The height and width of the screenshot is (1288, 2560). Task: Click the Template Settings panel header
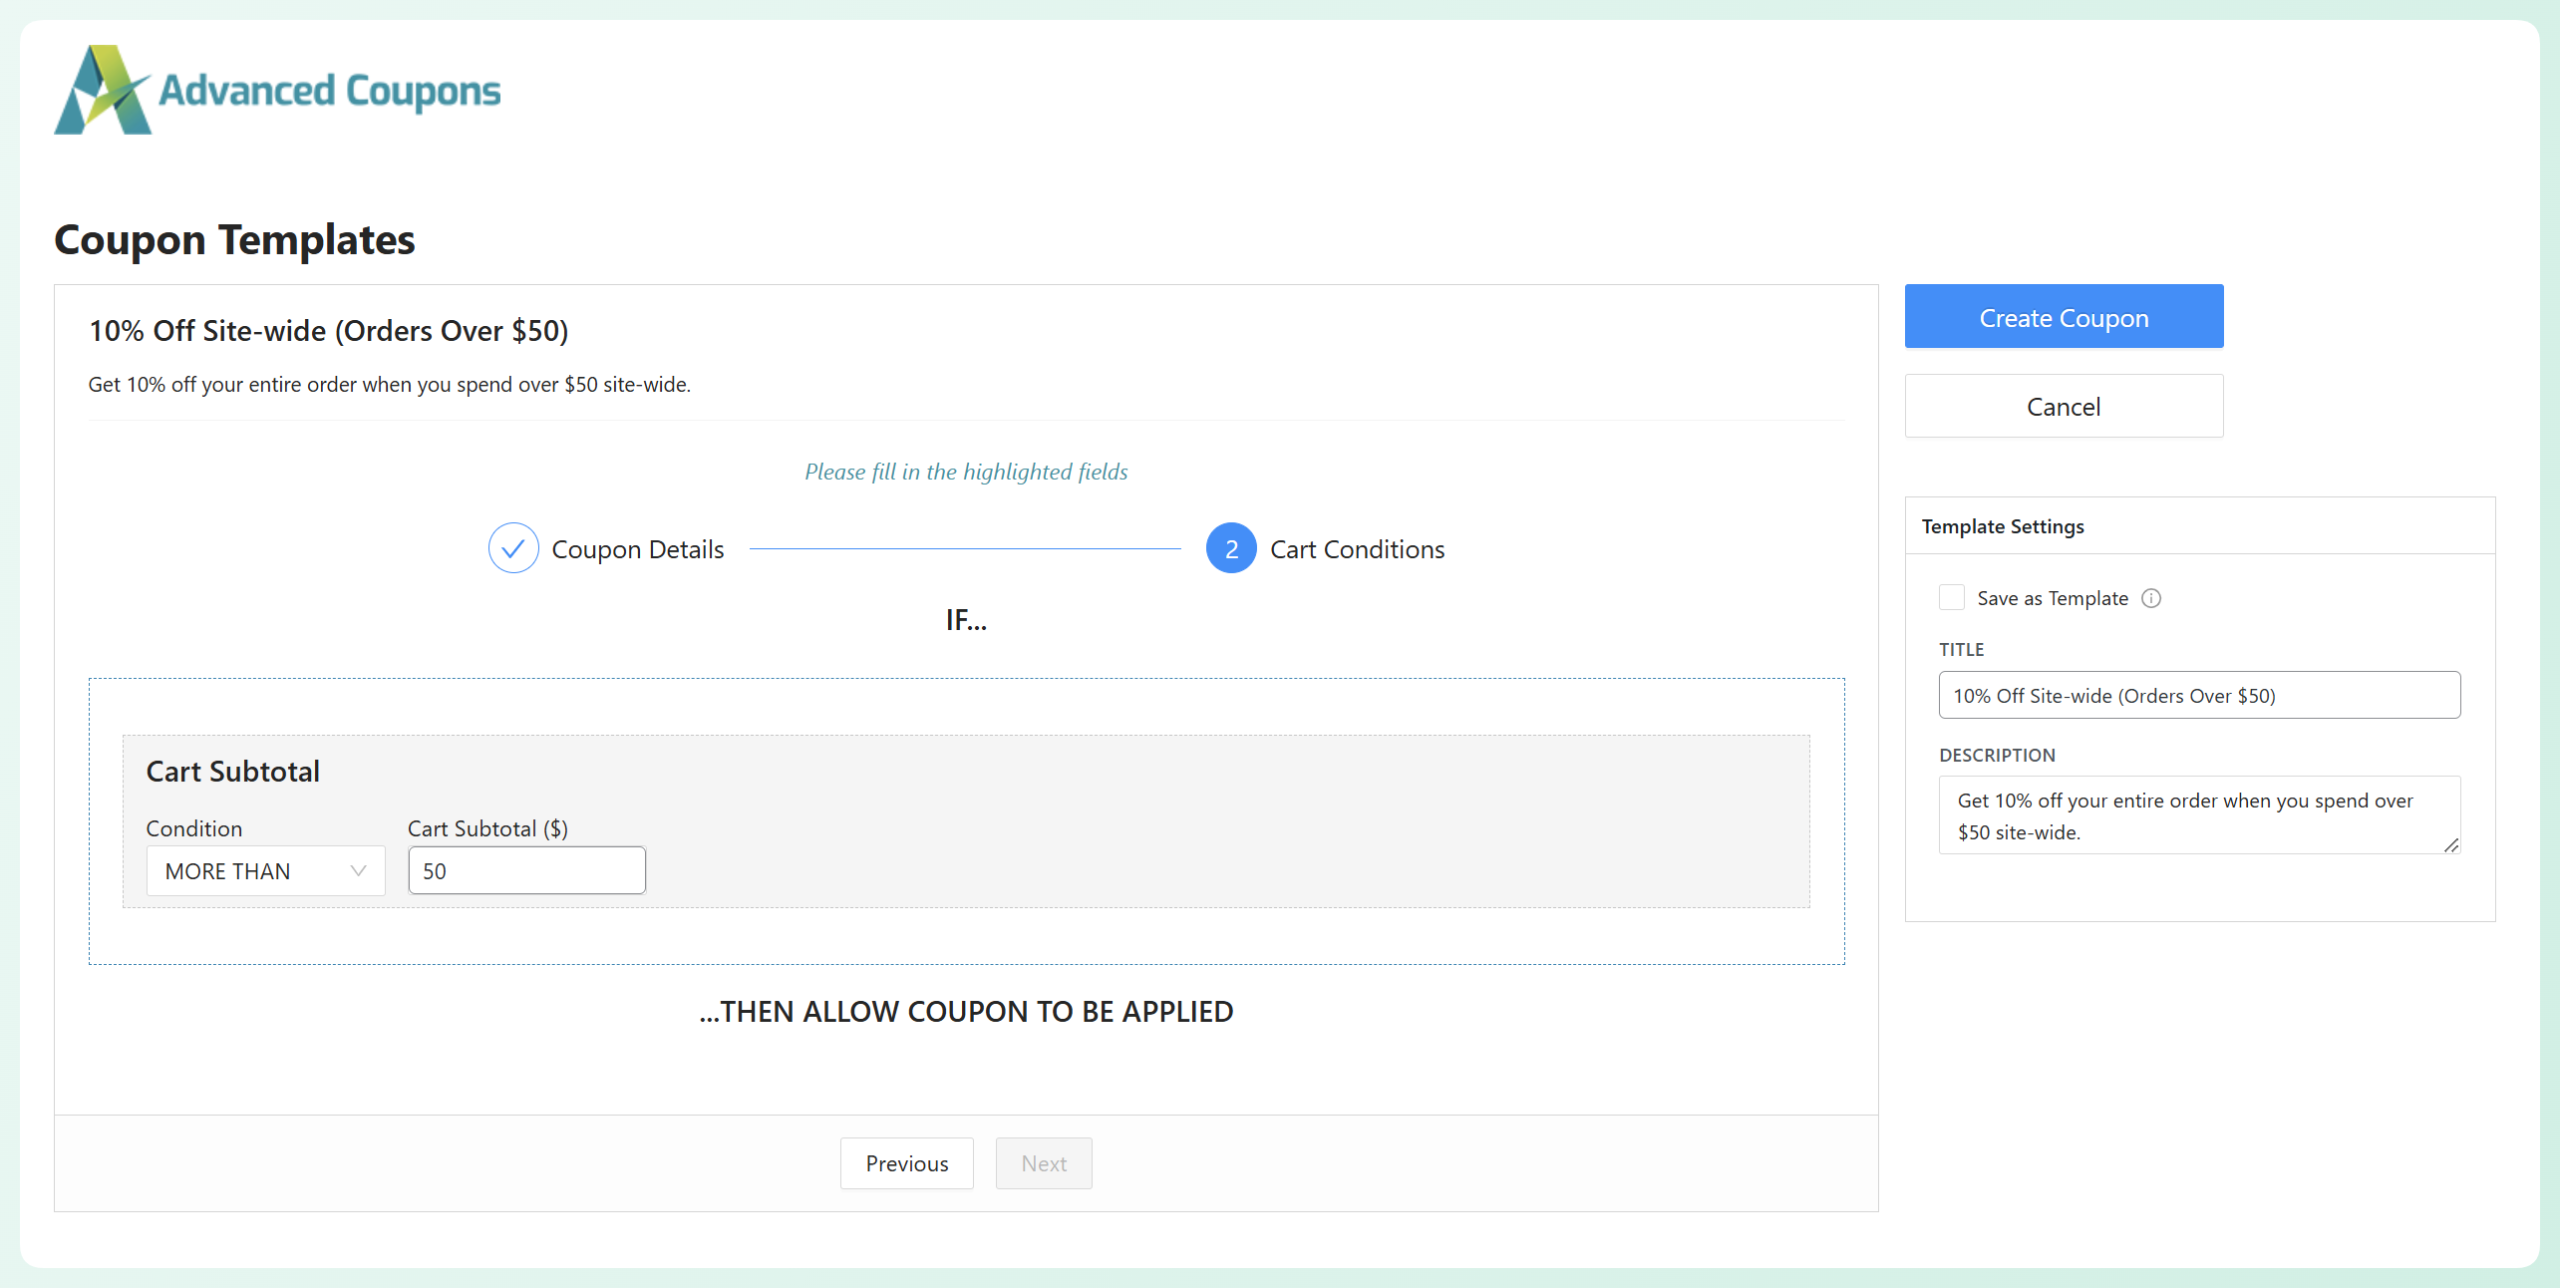(x=2002, y=526)
